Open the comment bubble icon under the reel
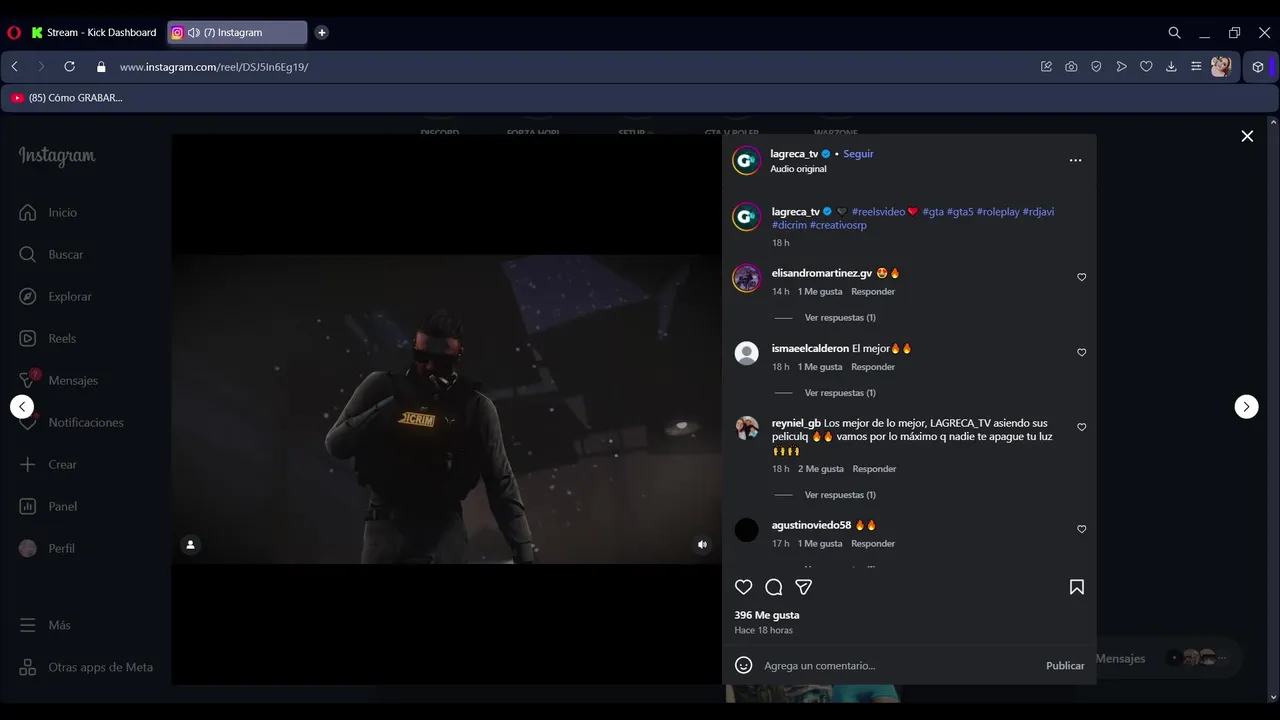 coord(773,587)
